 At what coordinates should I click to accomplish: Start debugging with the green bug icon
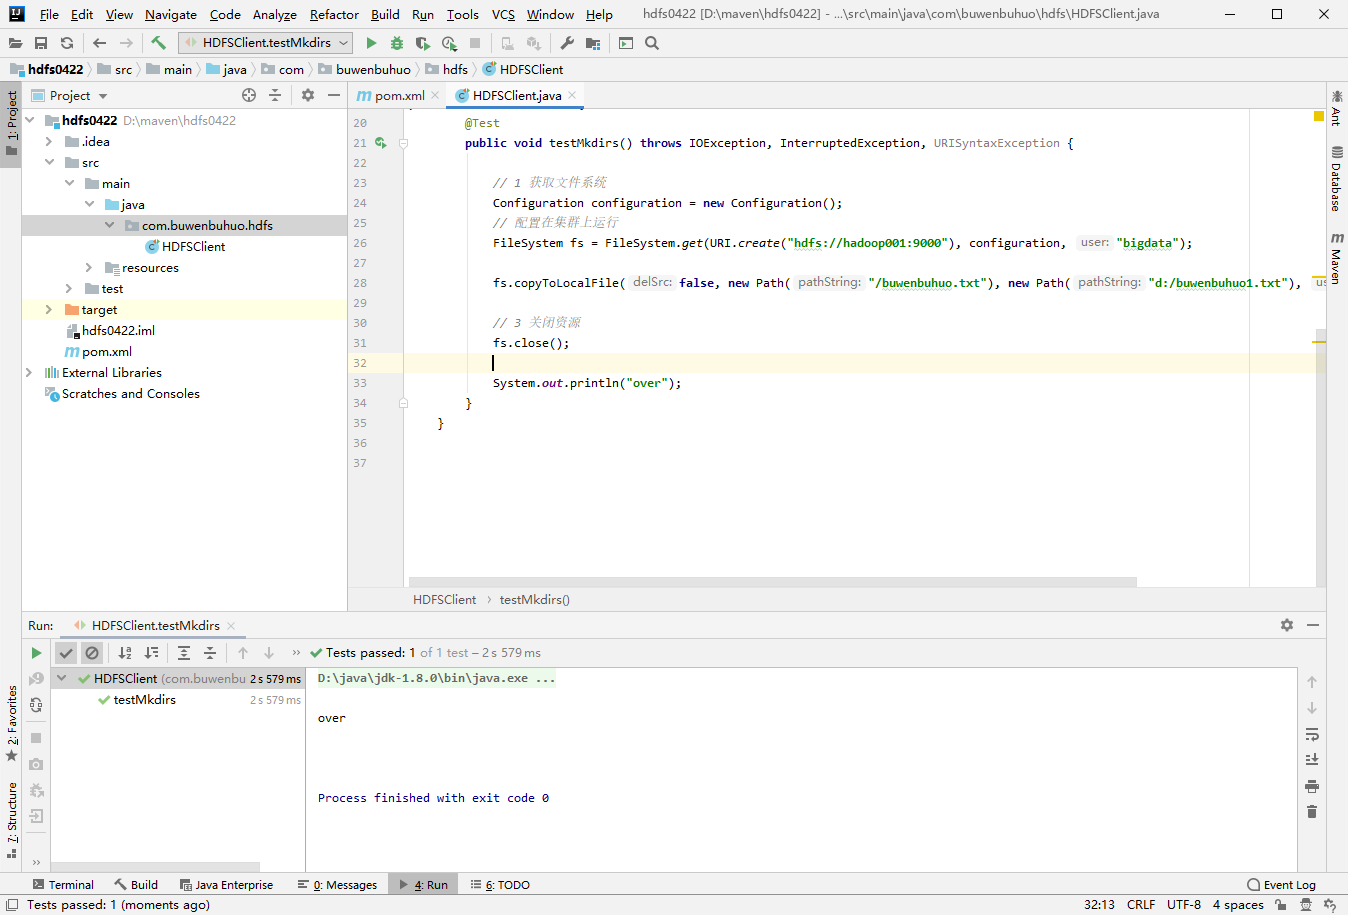pyautogui.click(x=397, y=43)
